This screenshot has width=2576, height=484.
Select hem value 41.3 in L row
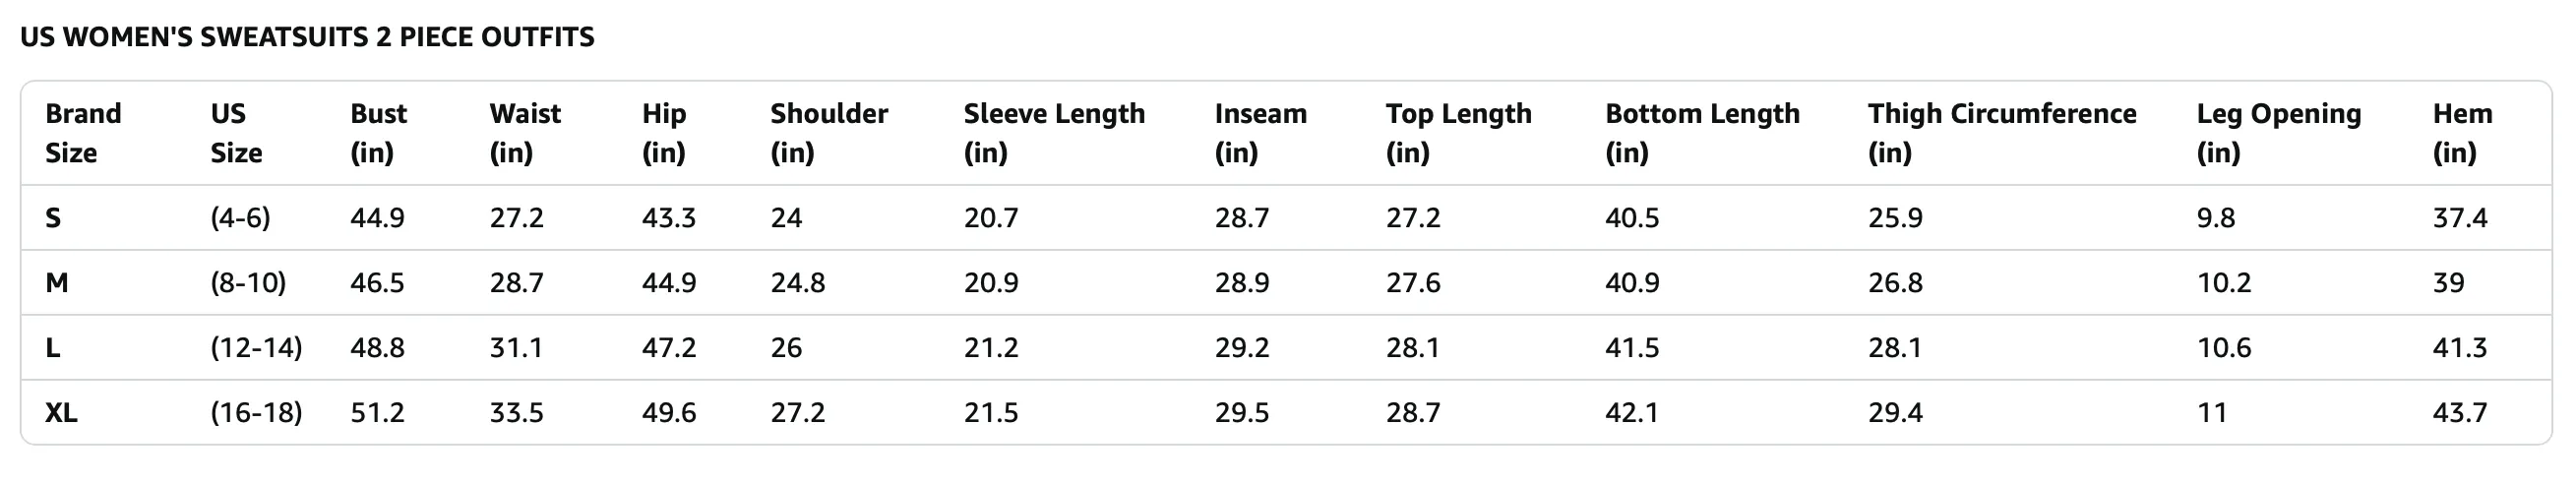pos(2459,348)
